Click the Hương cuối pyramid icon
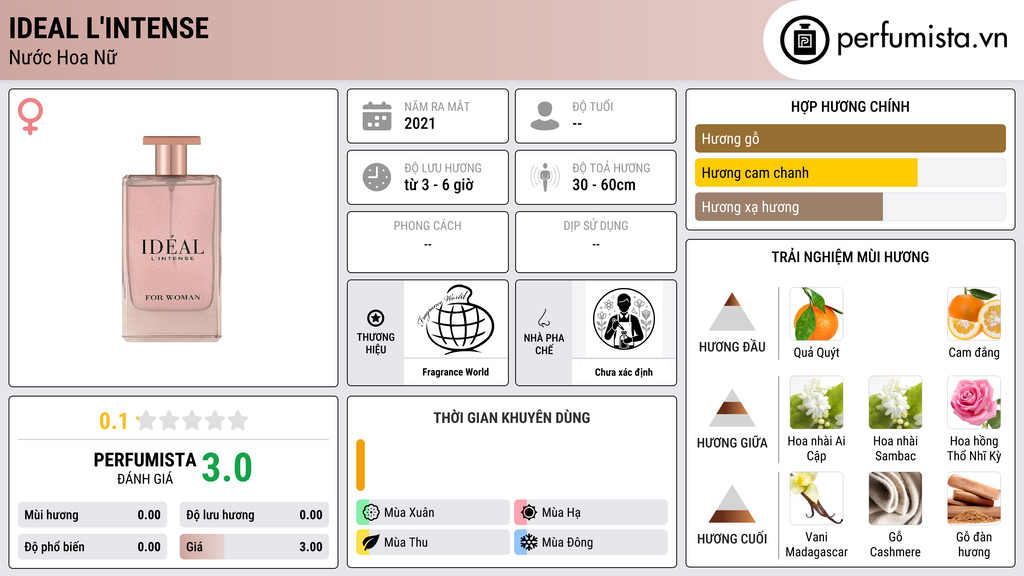The height and width of the screenshot is (576, 1024). [x=732, y=504]
